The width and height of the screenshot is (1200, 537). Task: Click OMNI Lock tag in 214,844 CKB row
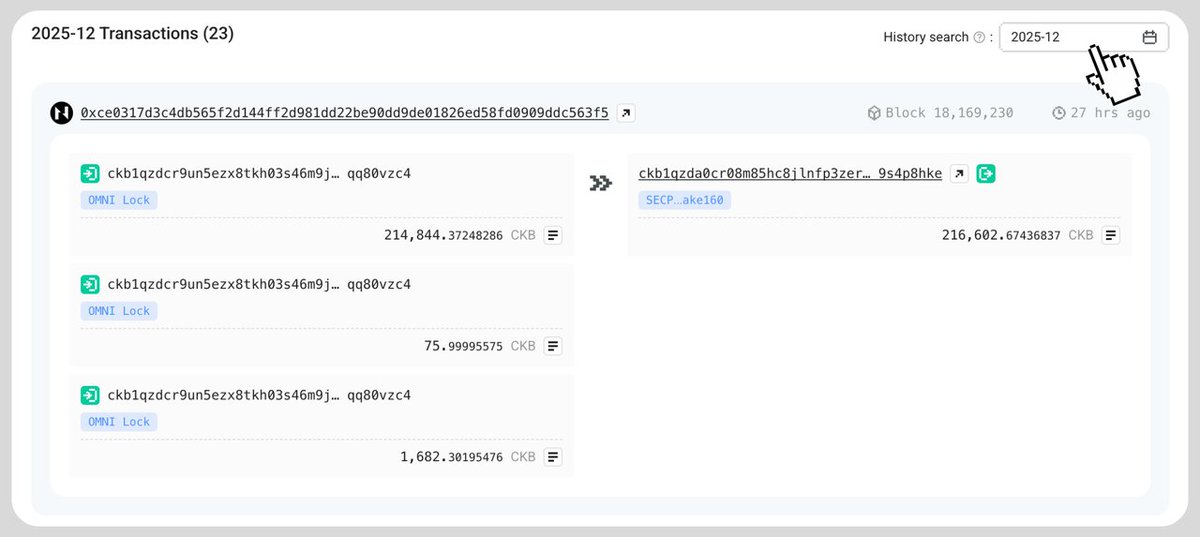pyautogui.click(x=119, y=200)
